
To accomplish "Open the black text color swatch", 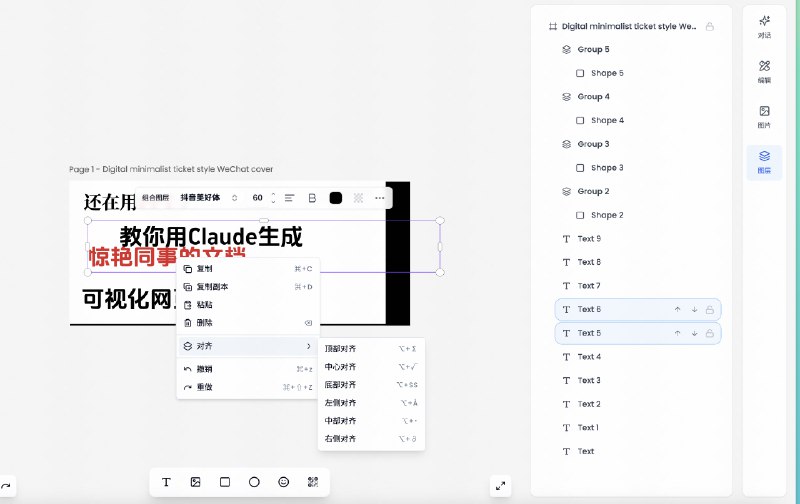I will (336, 198).
